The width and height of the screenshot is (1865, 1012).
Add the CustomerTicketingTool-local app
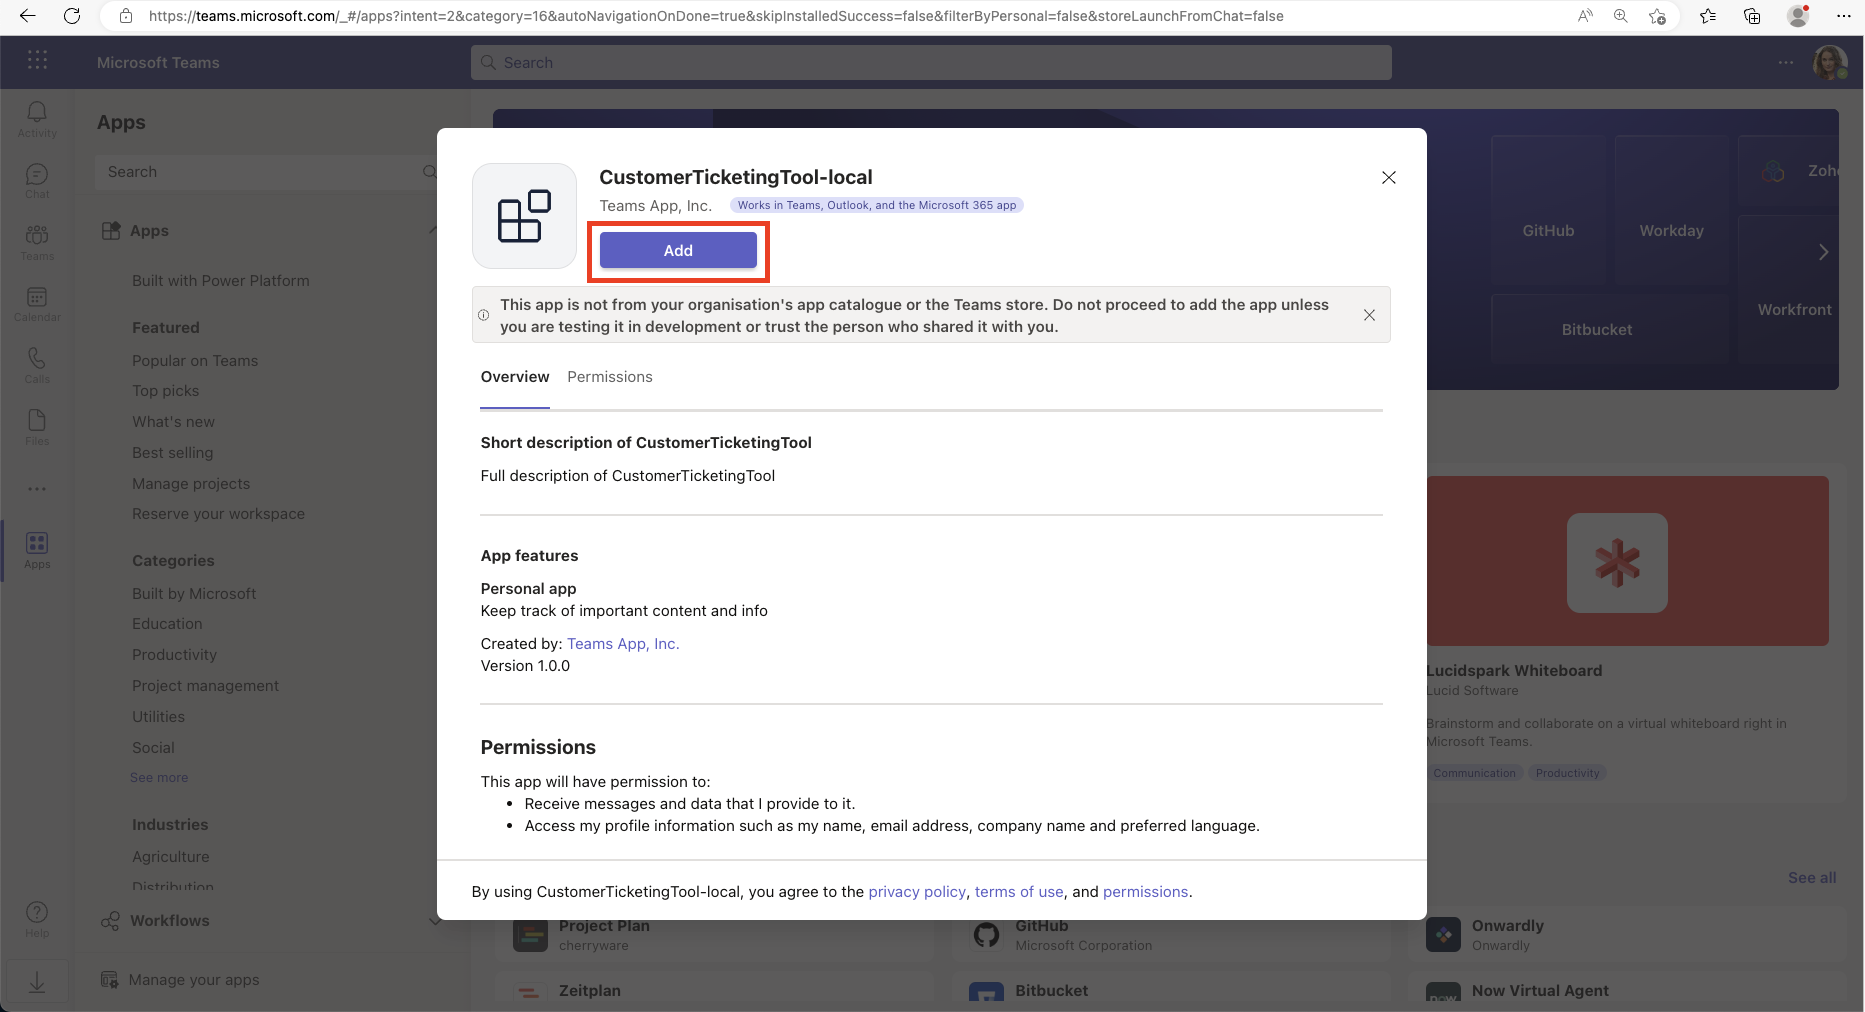point(678,250)
